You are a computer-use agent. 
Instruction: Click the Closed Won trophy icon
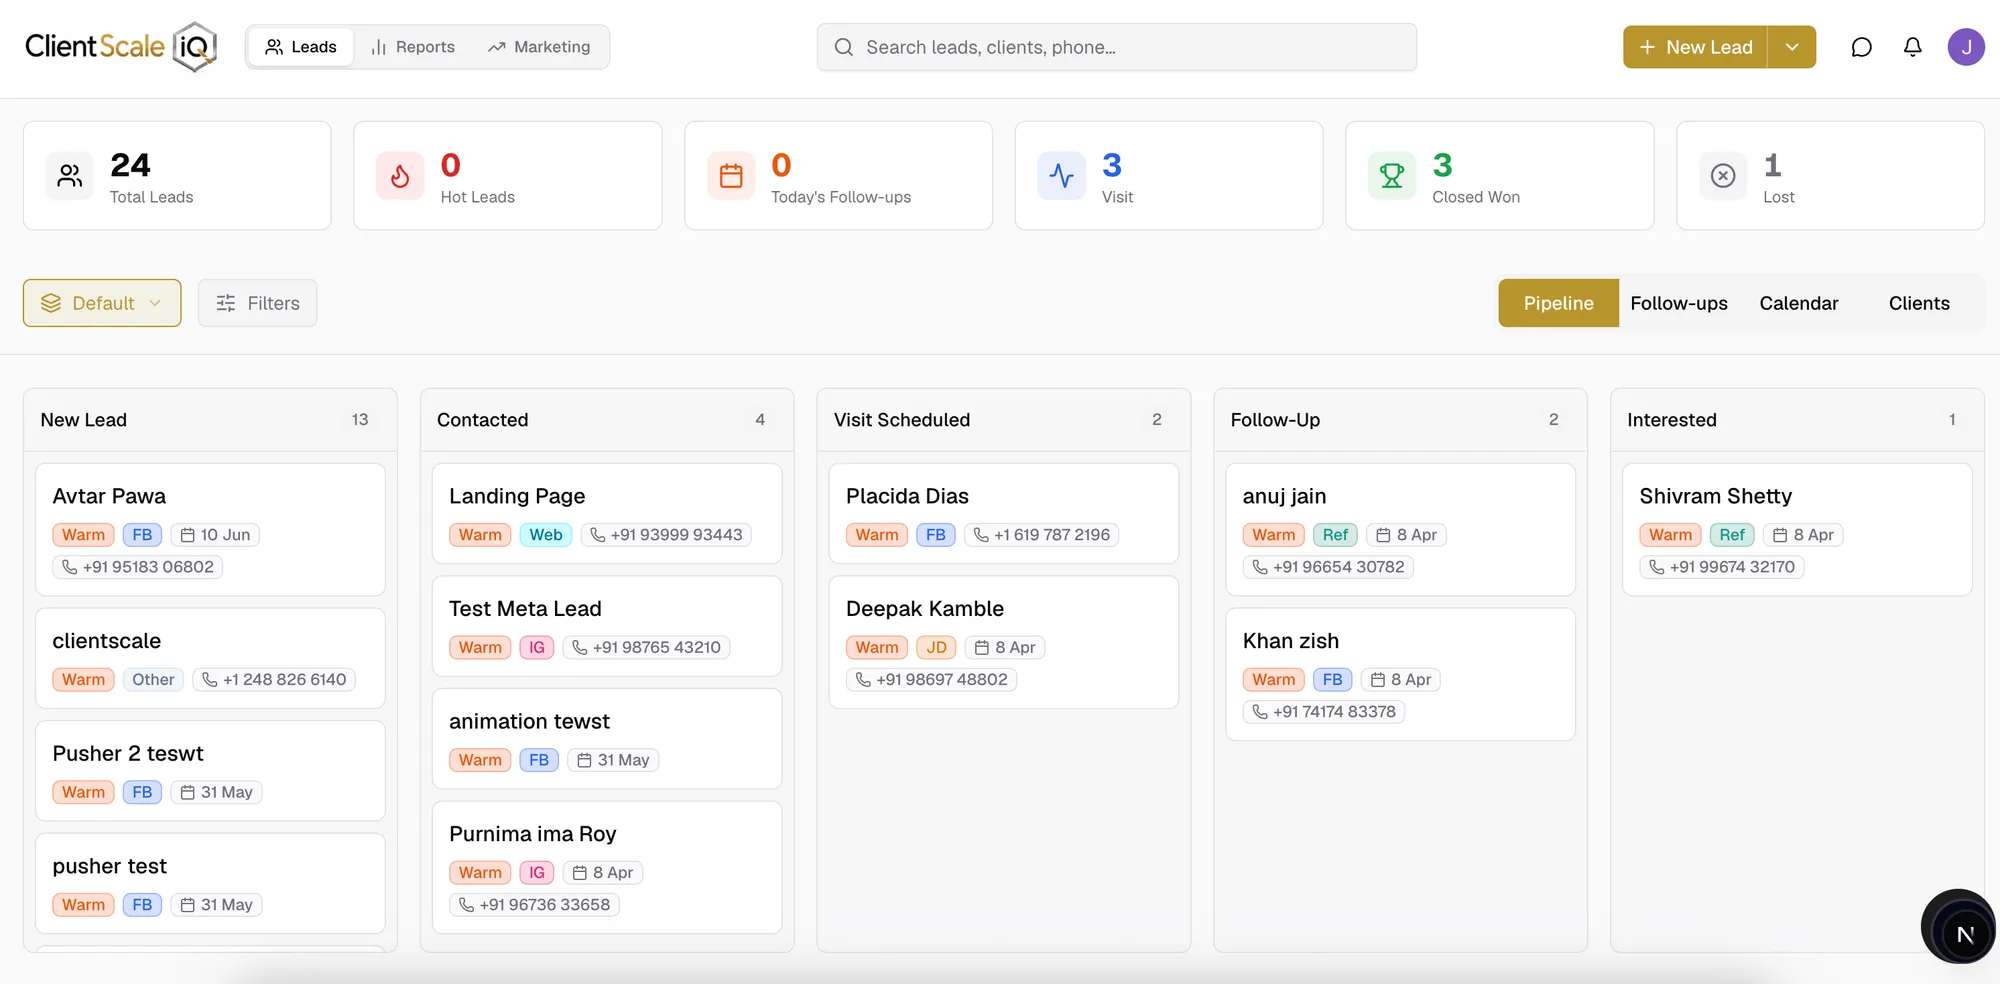coord(1392,176)
